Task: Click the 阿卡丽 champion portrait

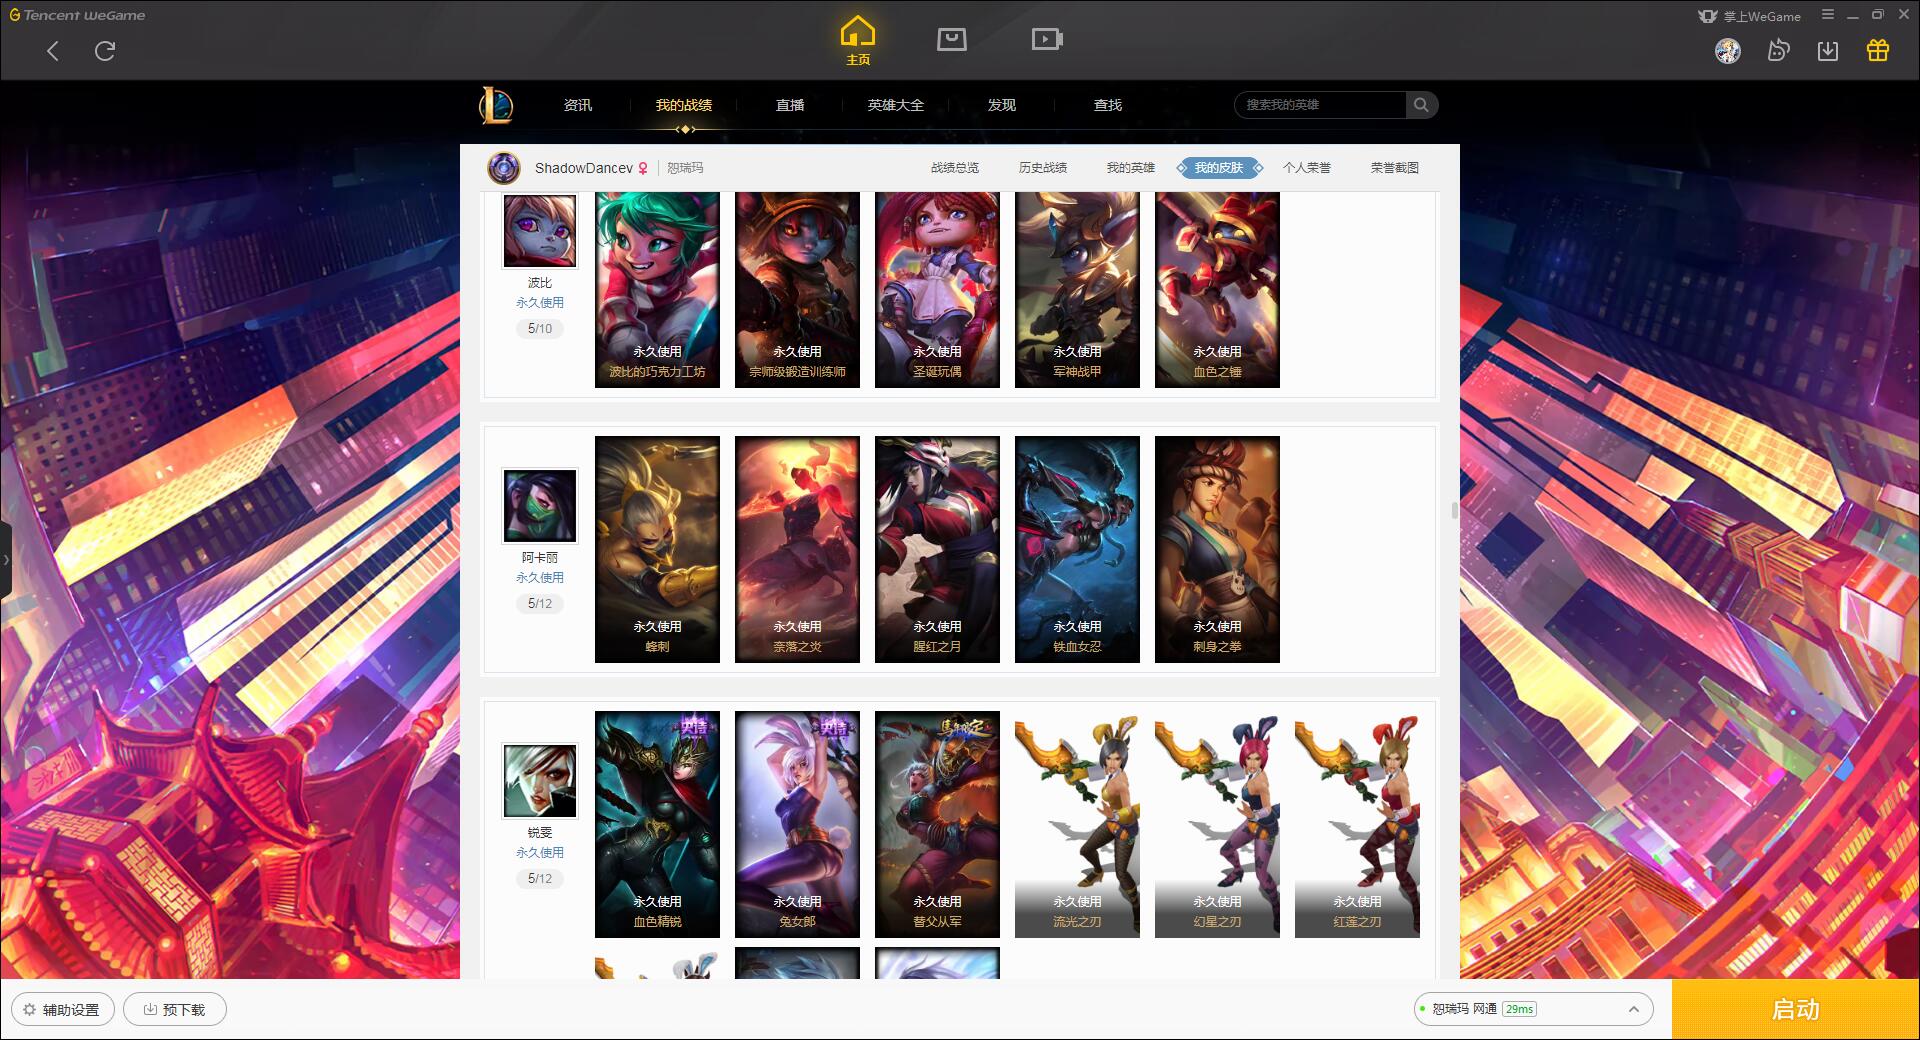Action: tap(540, 506)
